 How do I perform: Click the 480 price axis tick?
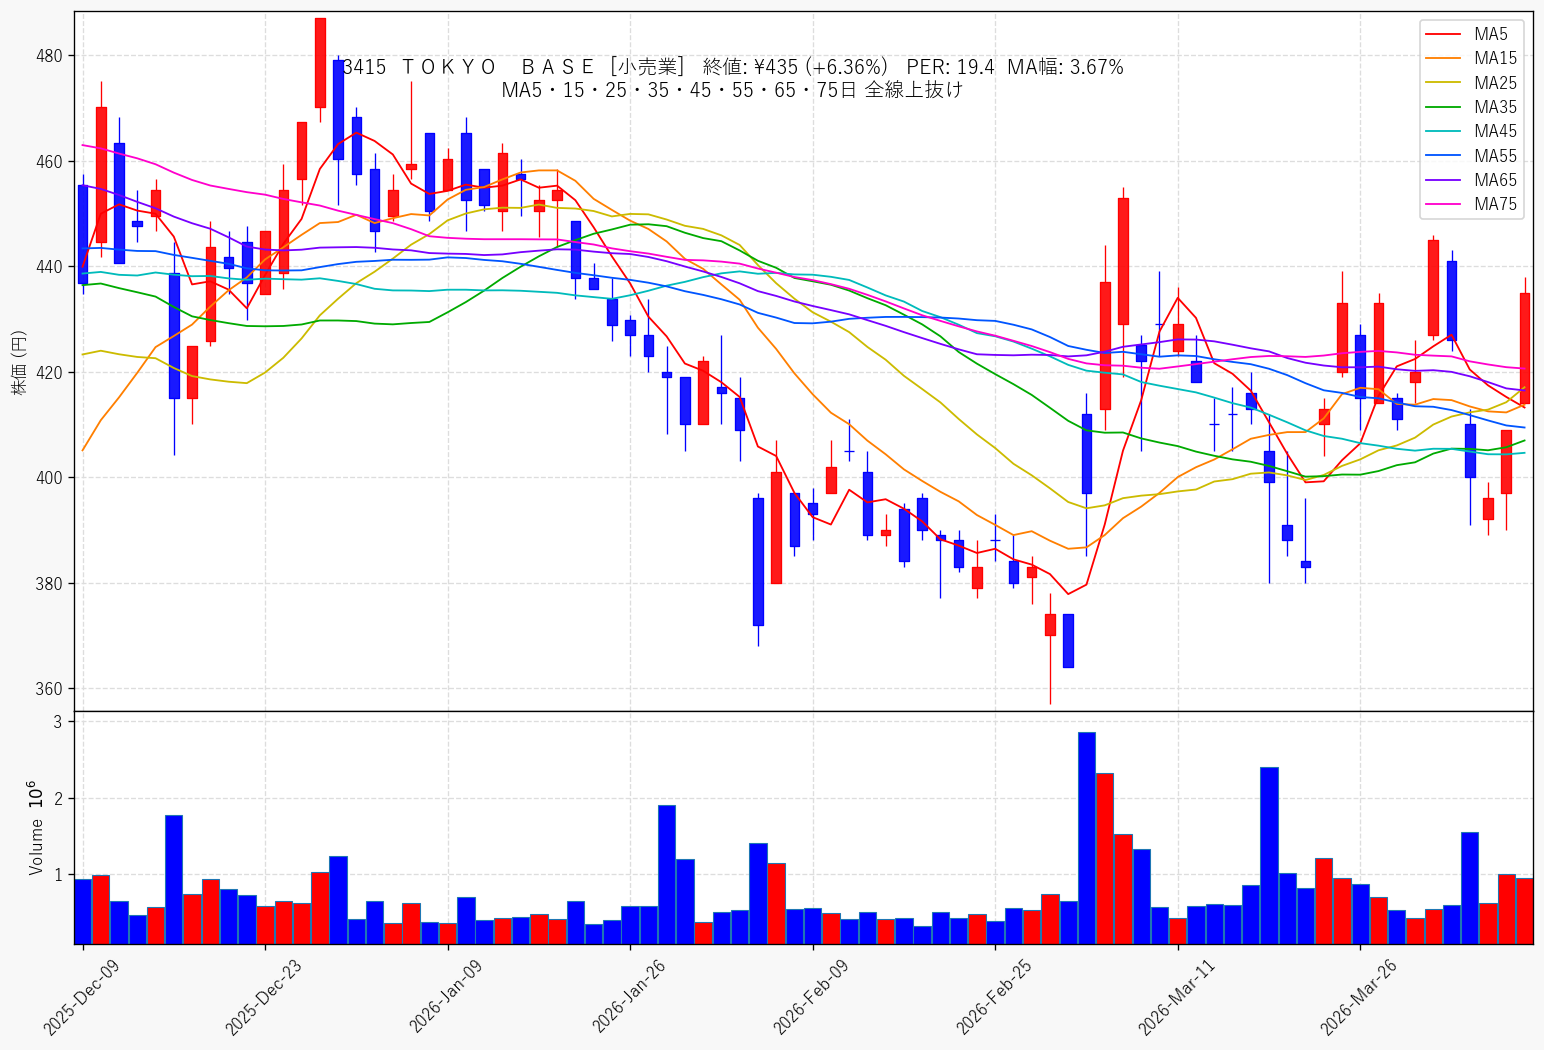click(50, 56)
